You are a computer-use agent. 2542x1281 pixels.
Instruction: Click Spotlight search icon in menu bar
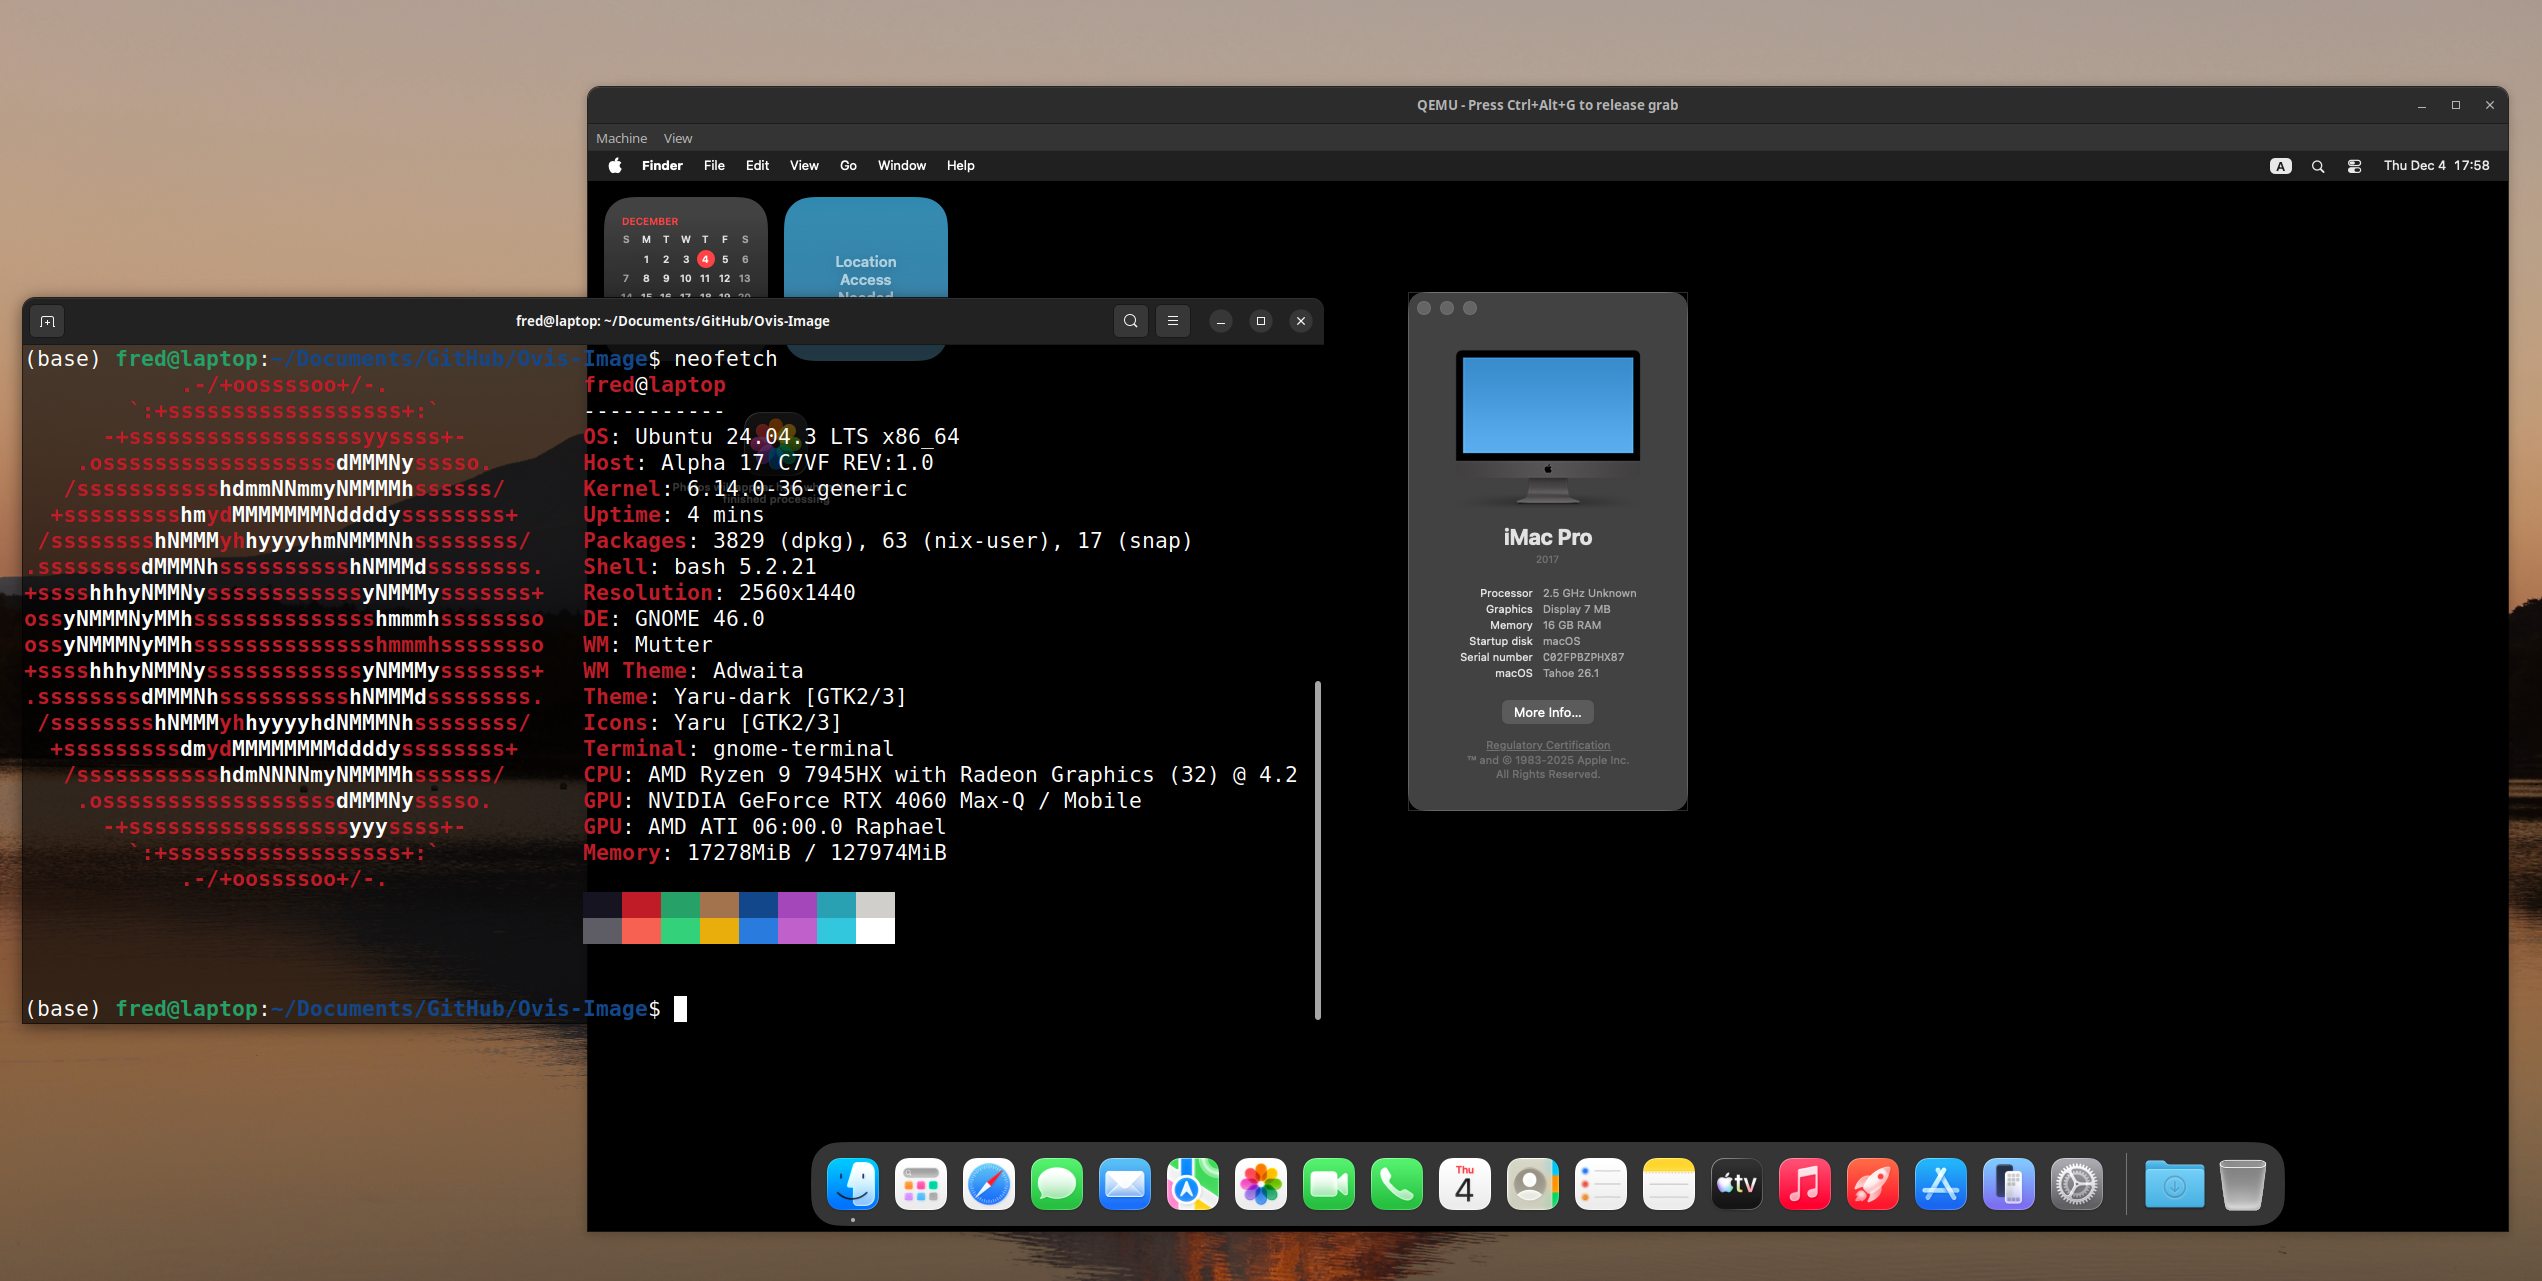tap(2318, 166)
